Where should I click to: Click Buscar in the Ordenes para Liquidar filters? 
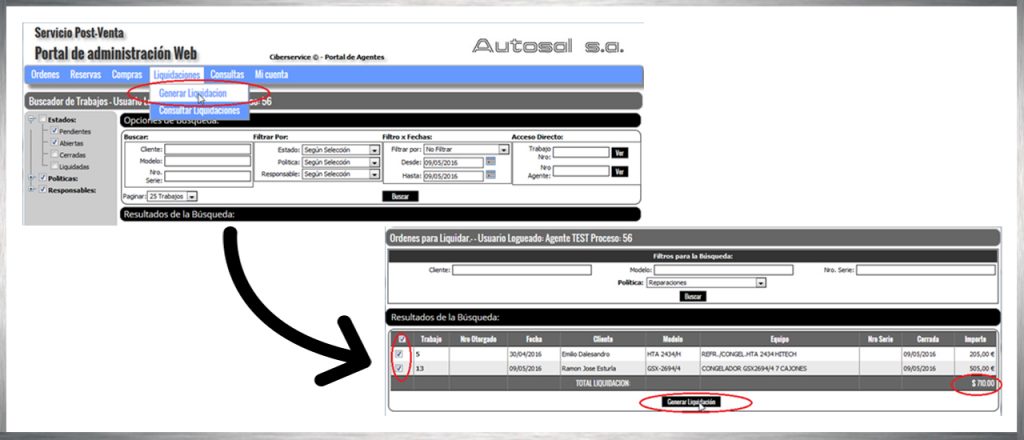[691, 297]
